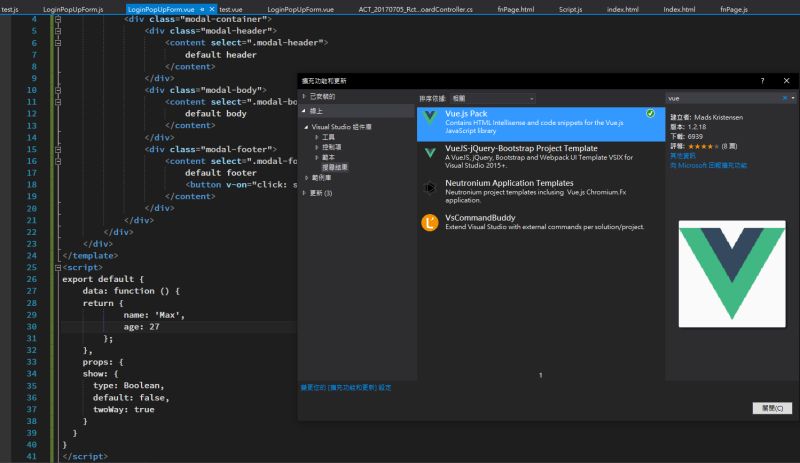Expand the 控制項 (Controls) tree node

[x=316, y=147]
